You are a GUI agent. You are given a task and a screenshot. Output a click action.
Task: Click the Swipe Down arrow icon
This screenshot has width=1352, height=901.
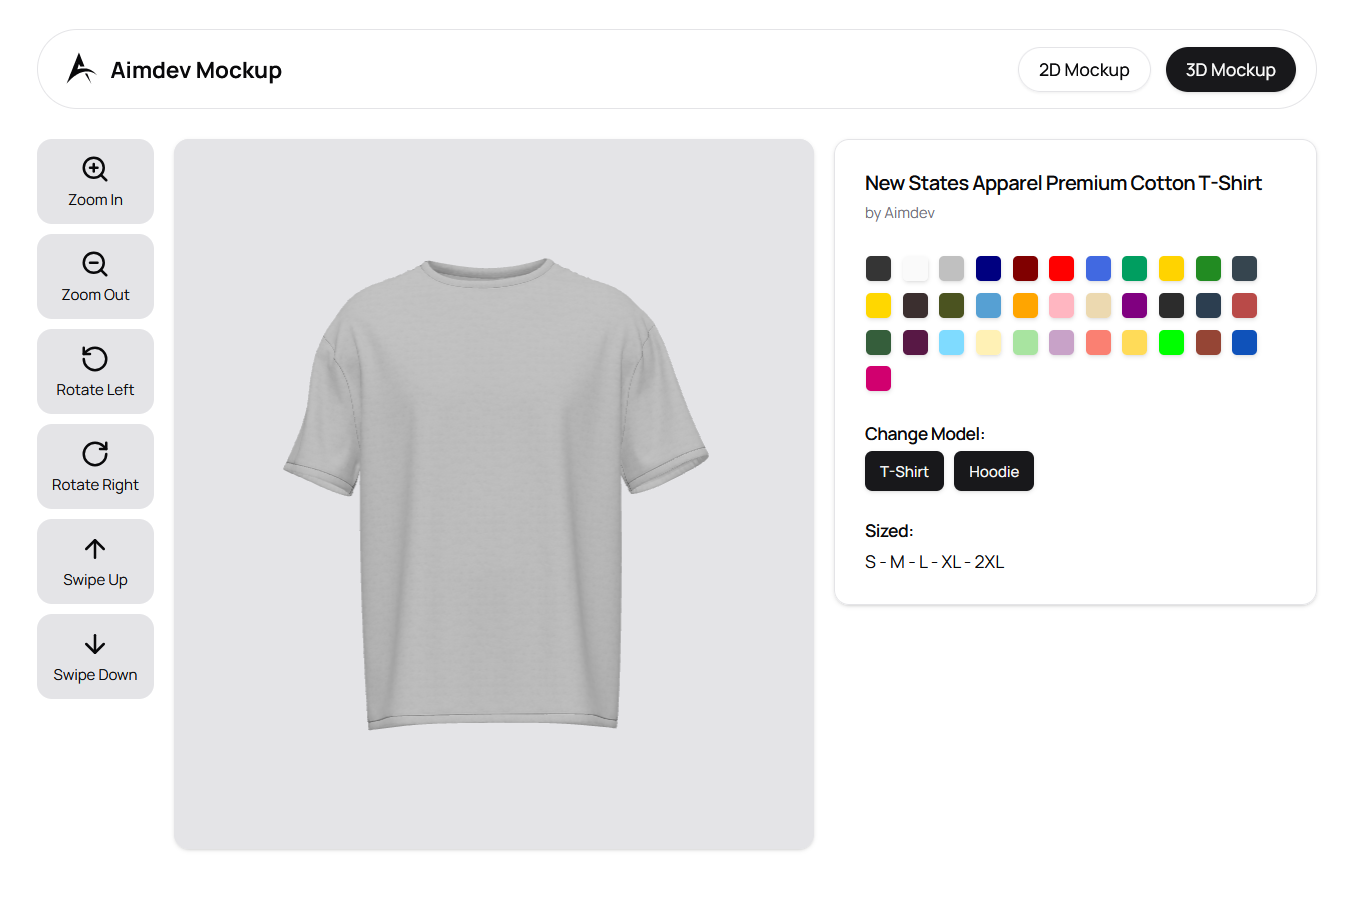pos(95,644)
